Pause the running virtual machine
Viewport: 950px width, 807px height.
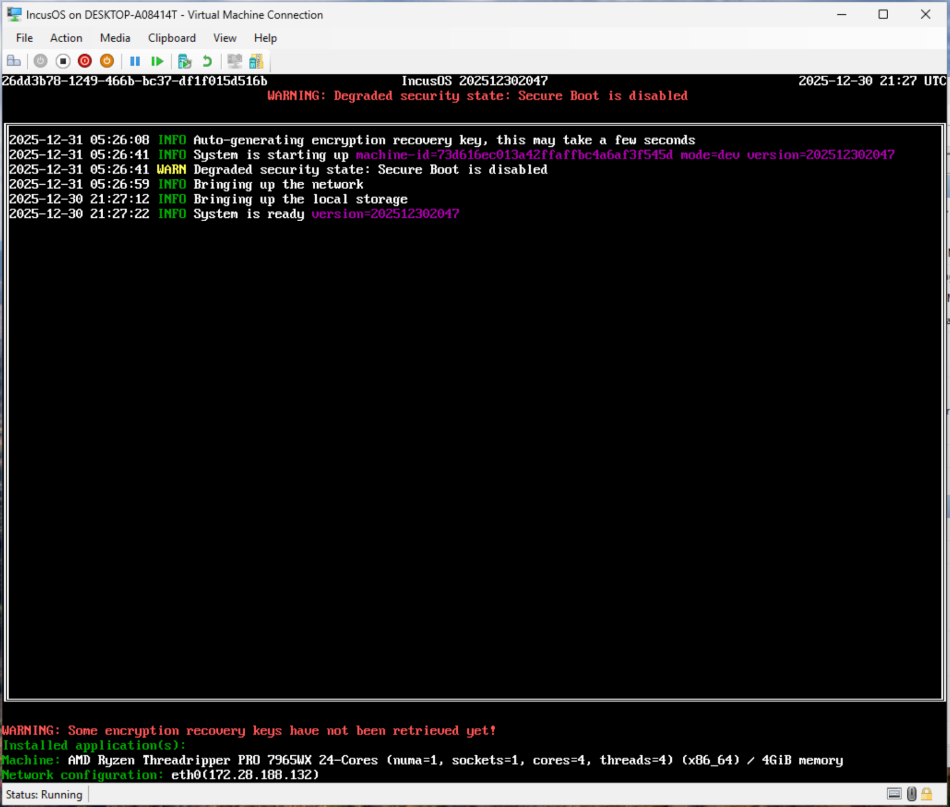[135, 61]
